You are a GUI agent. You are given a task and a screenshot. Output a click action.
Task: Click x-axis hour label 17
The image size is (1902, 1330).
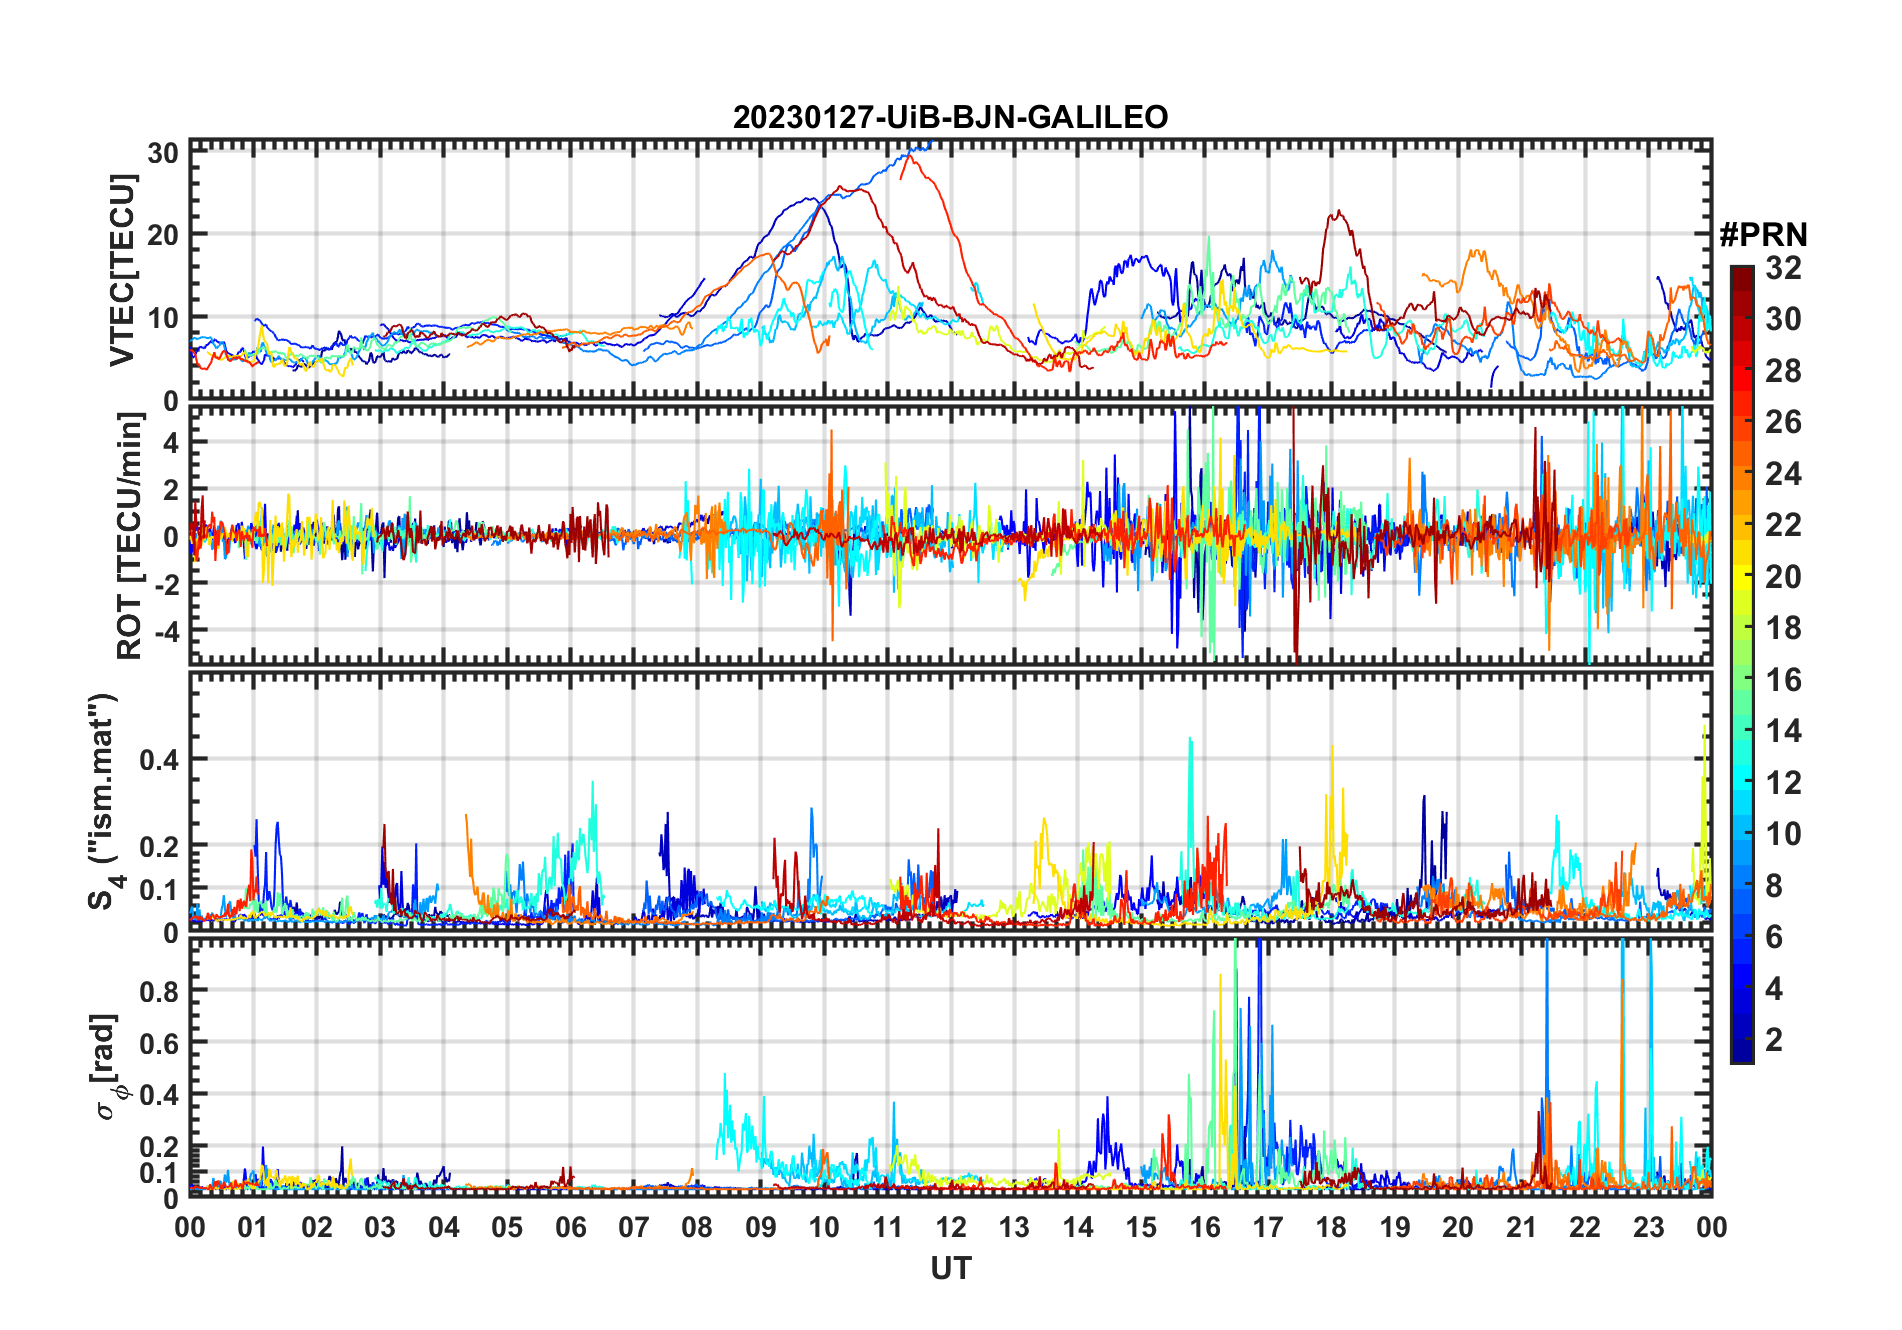[x=1268, y=1227]
